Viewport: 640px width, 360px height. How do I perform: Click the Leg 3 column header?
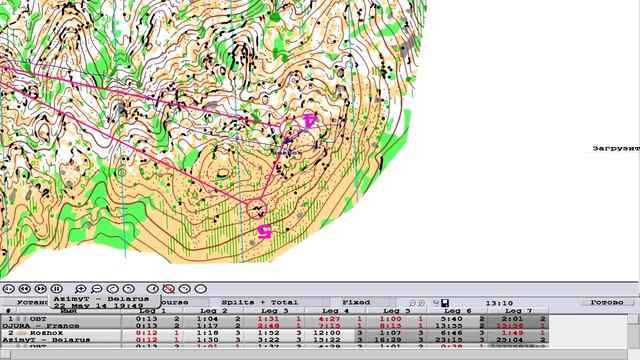pyautogui.click(x=274, y=311)
